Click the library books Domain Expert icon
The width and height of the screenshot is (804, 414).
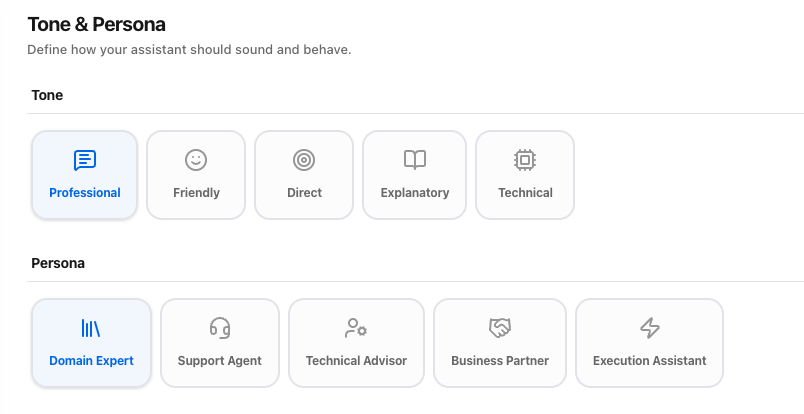tap(91, 328)
